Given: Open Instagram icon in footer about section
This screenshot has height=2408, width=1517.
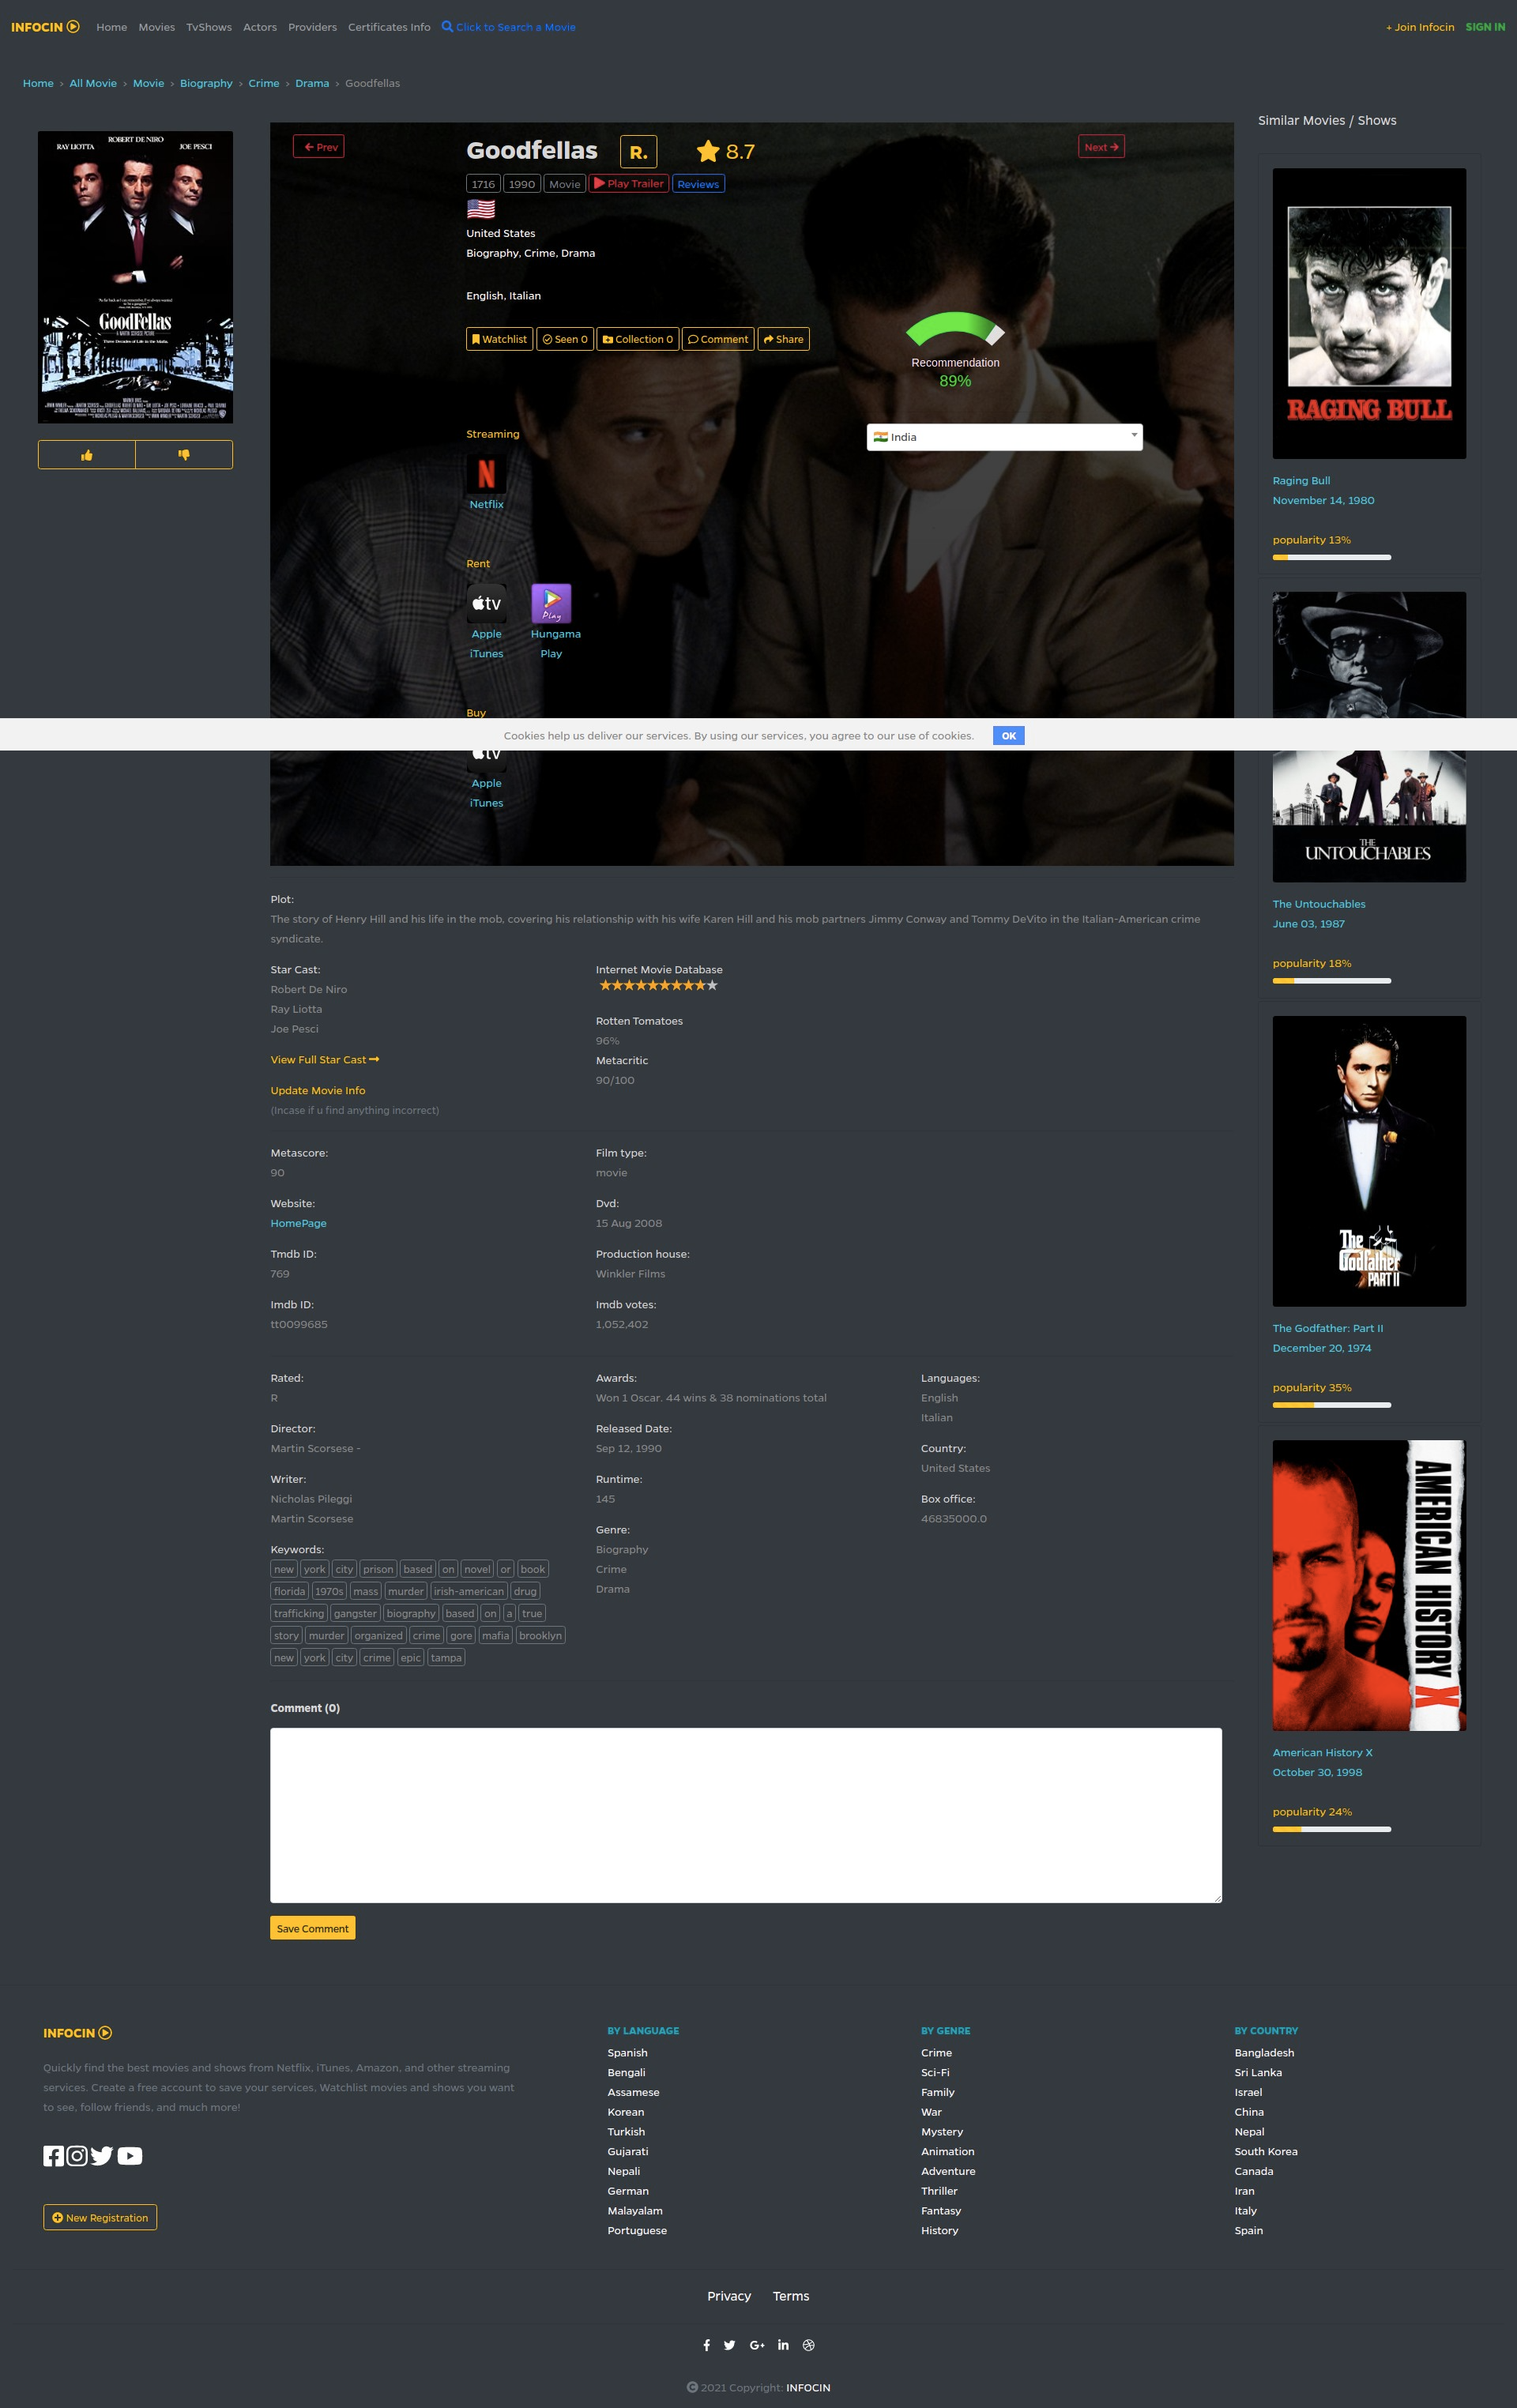Looking at the screenshot, I should click(x=77, y=2156).
